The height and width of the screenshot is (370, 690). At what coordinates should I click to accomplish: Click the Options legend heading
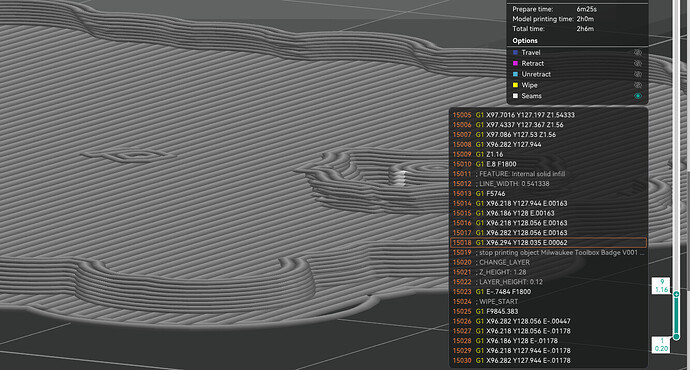click(x=525, y=40)
